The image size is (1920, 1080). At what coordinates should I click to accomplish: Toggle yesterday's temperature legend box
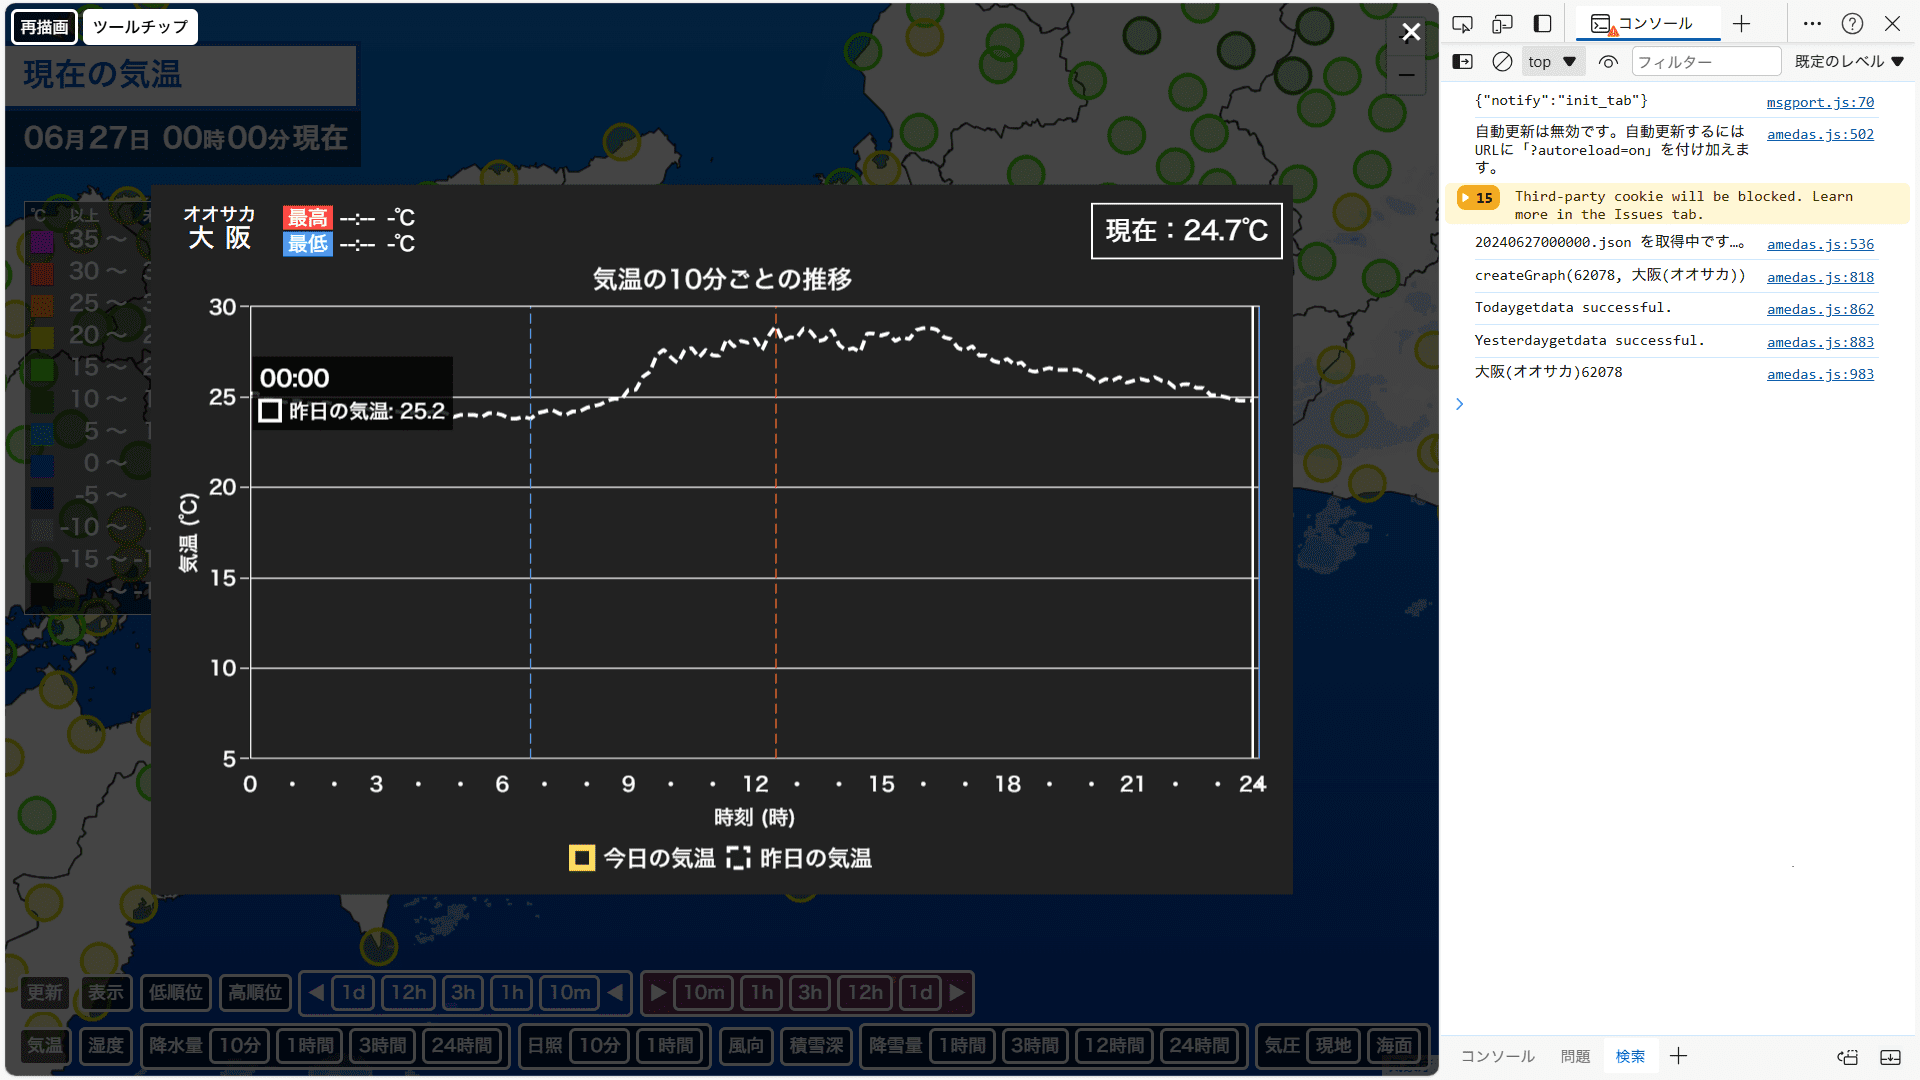point(738,858)
